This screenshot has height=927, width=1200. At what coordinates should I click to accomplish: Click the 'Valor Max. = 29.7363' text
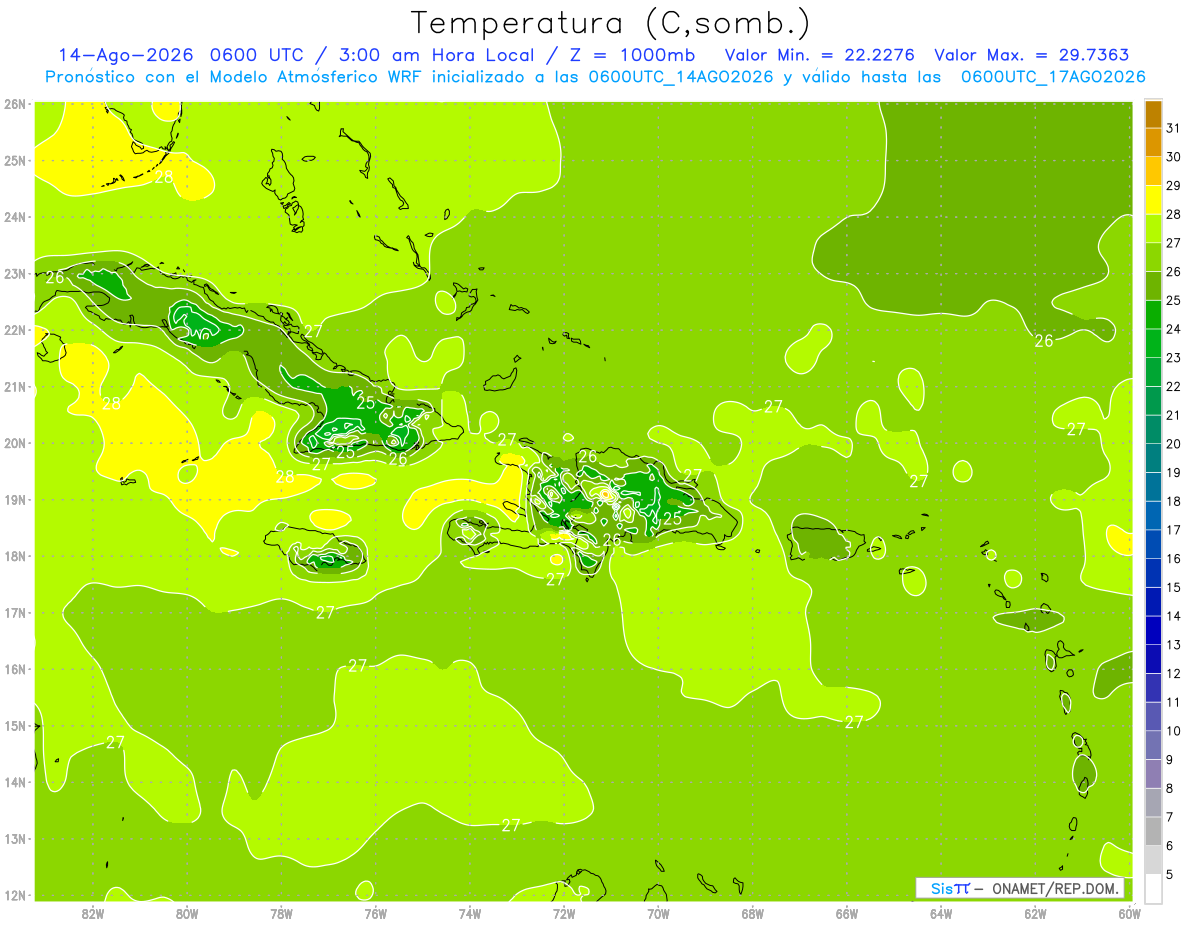click(1031, 55)
